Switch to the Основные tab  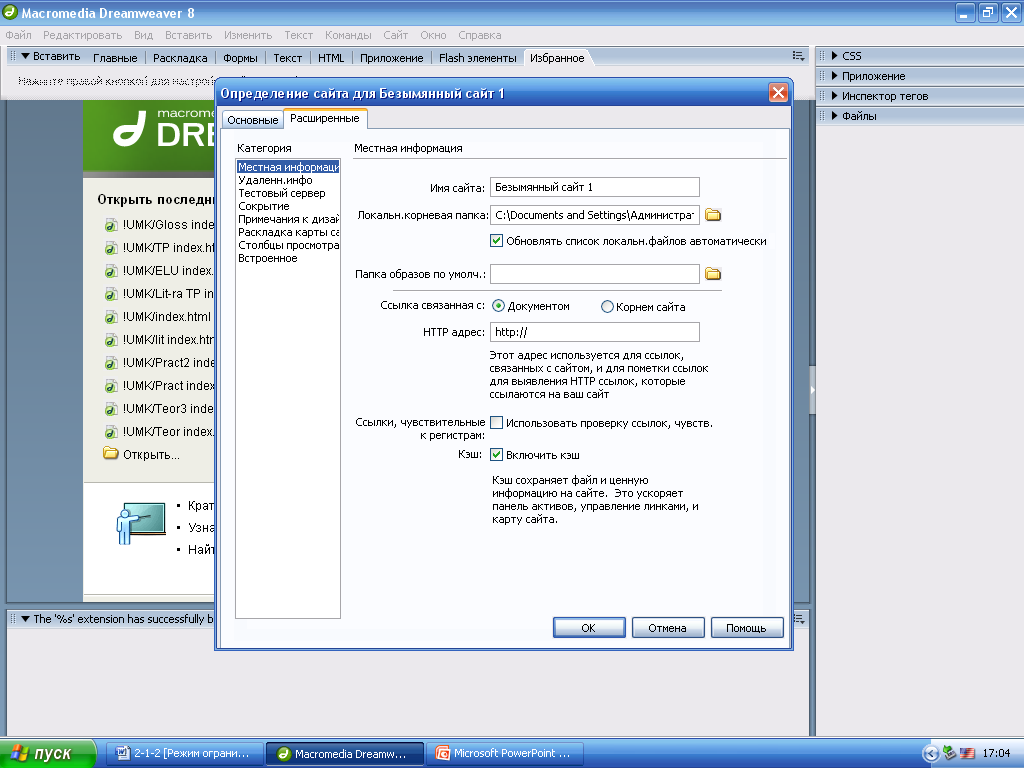(x=253, y=120)
